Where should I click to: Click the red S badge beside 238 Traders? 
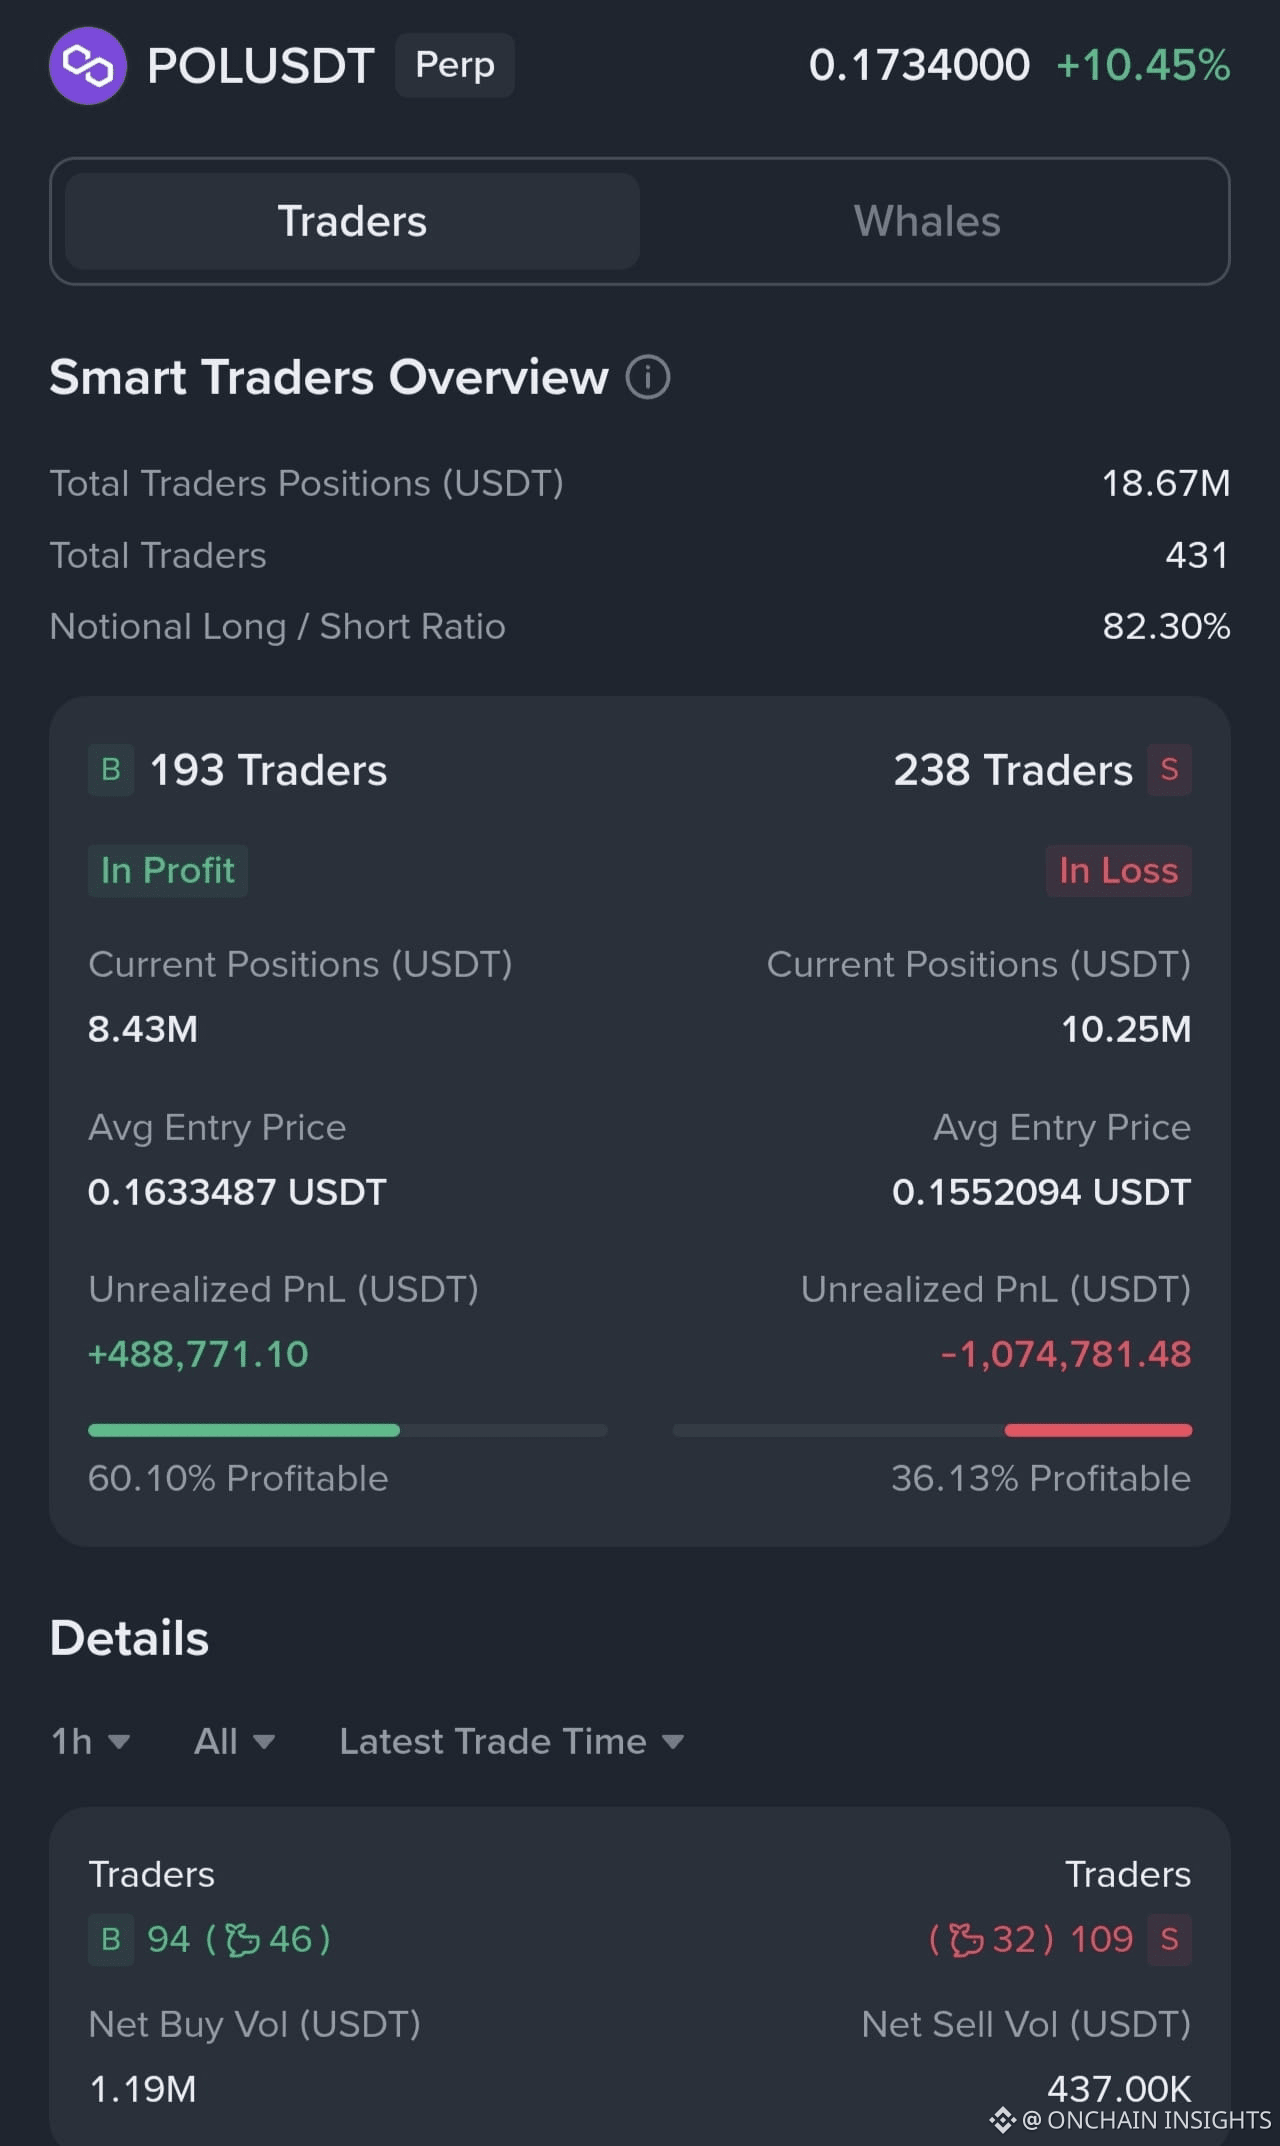[x=1169, y=770]
